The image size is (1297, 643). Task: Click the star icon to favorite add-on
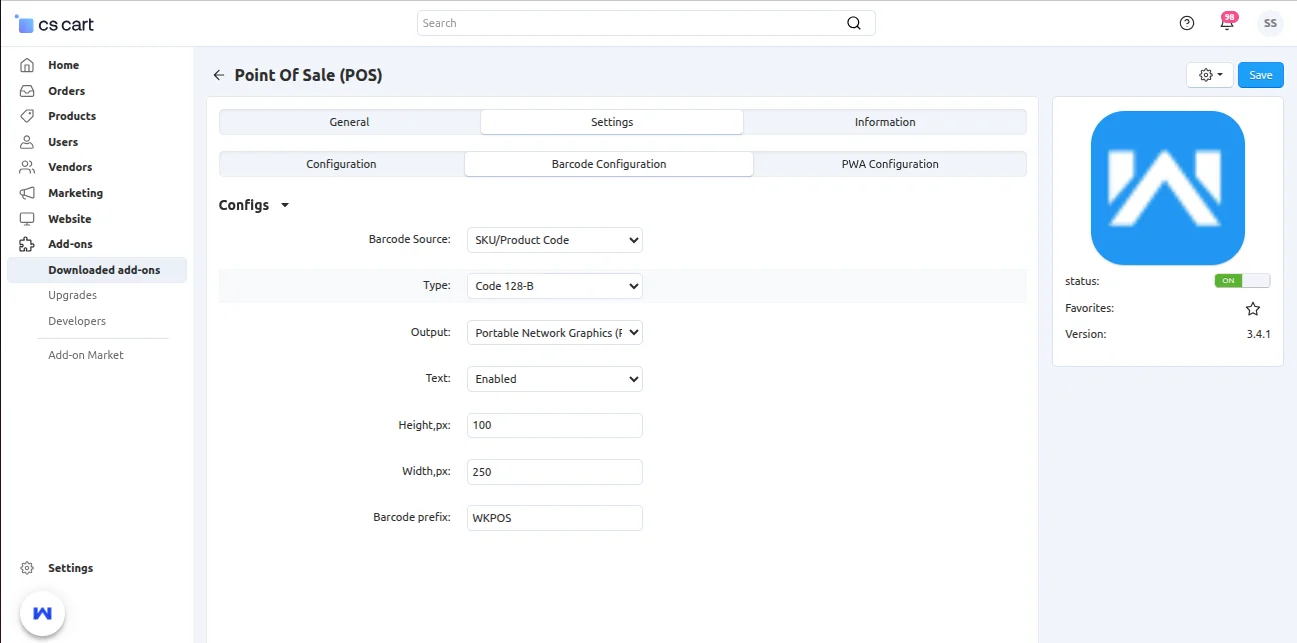1253,309
